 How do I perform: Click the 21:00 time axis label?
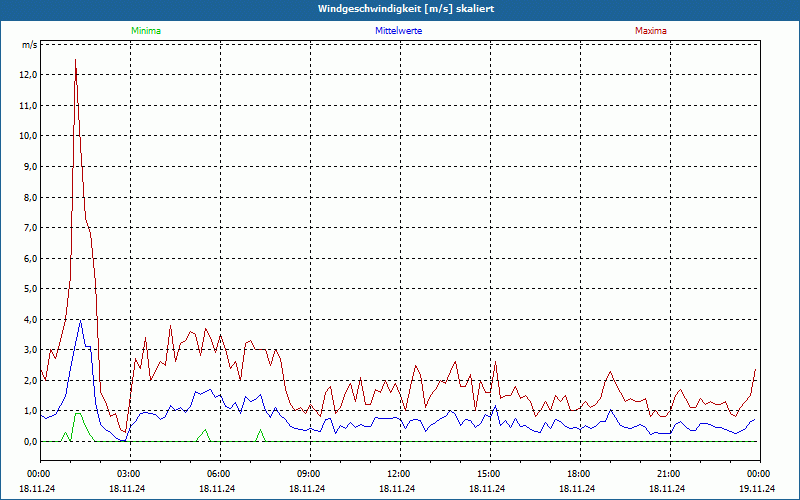pos(669,474)
